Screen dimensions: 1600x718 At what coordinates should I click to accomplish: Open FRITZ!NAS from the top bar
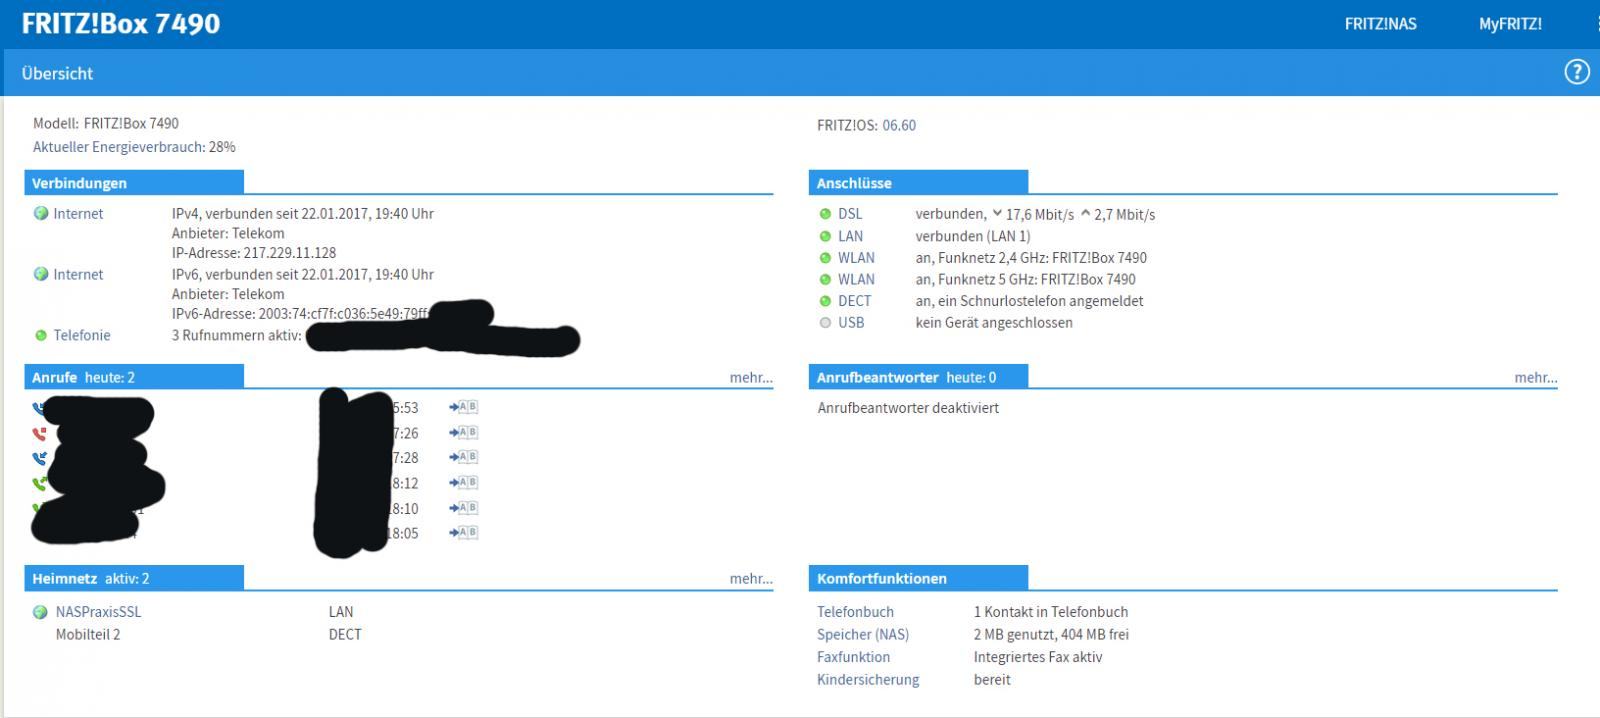pos(1380,24)
